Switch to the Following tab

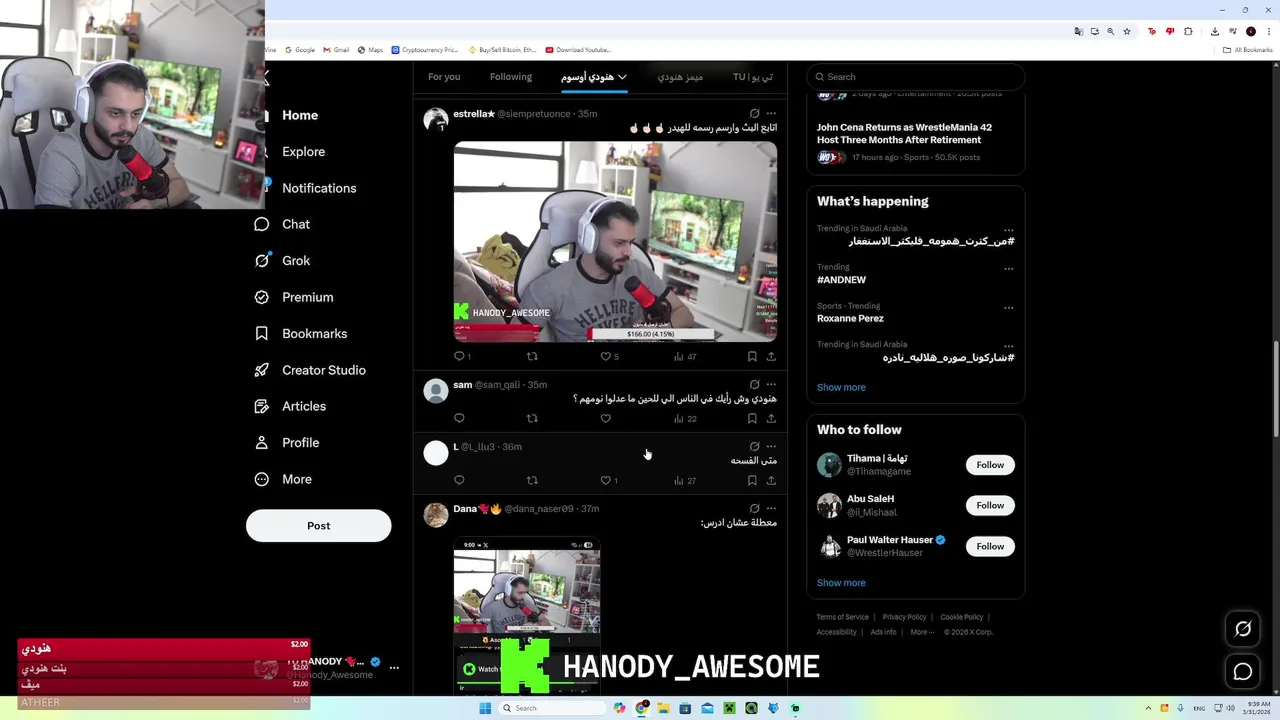coord(511,77)
